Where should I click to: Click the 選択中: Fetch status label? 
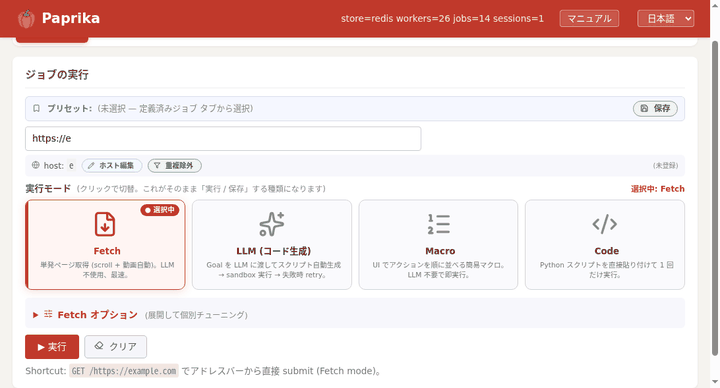(x=658, y=189)
